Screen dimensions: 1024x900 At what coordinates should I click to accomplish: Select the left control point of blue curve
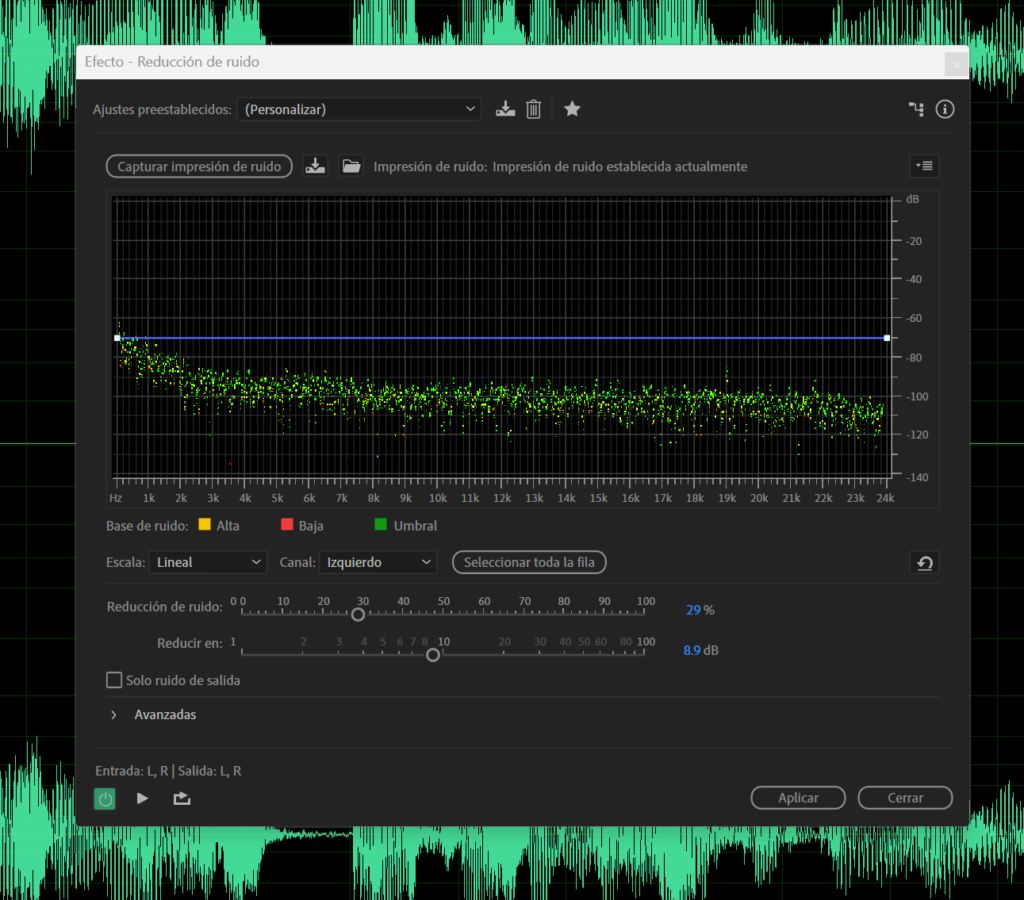118,338
